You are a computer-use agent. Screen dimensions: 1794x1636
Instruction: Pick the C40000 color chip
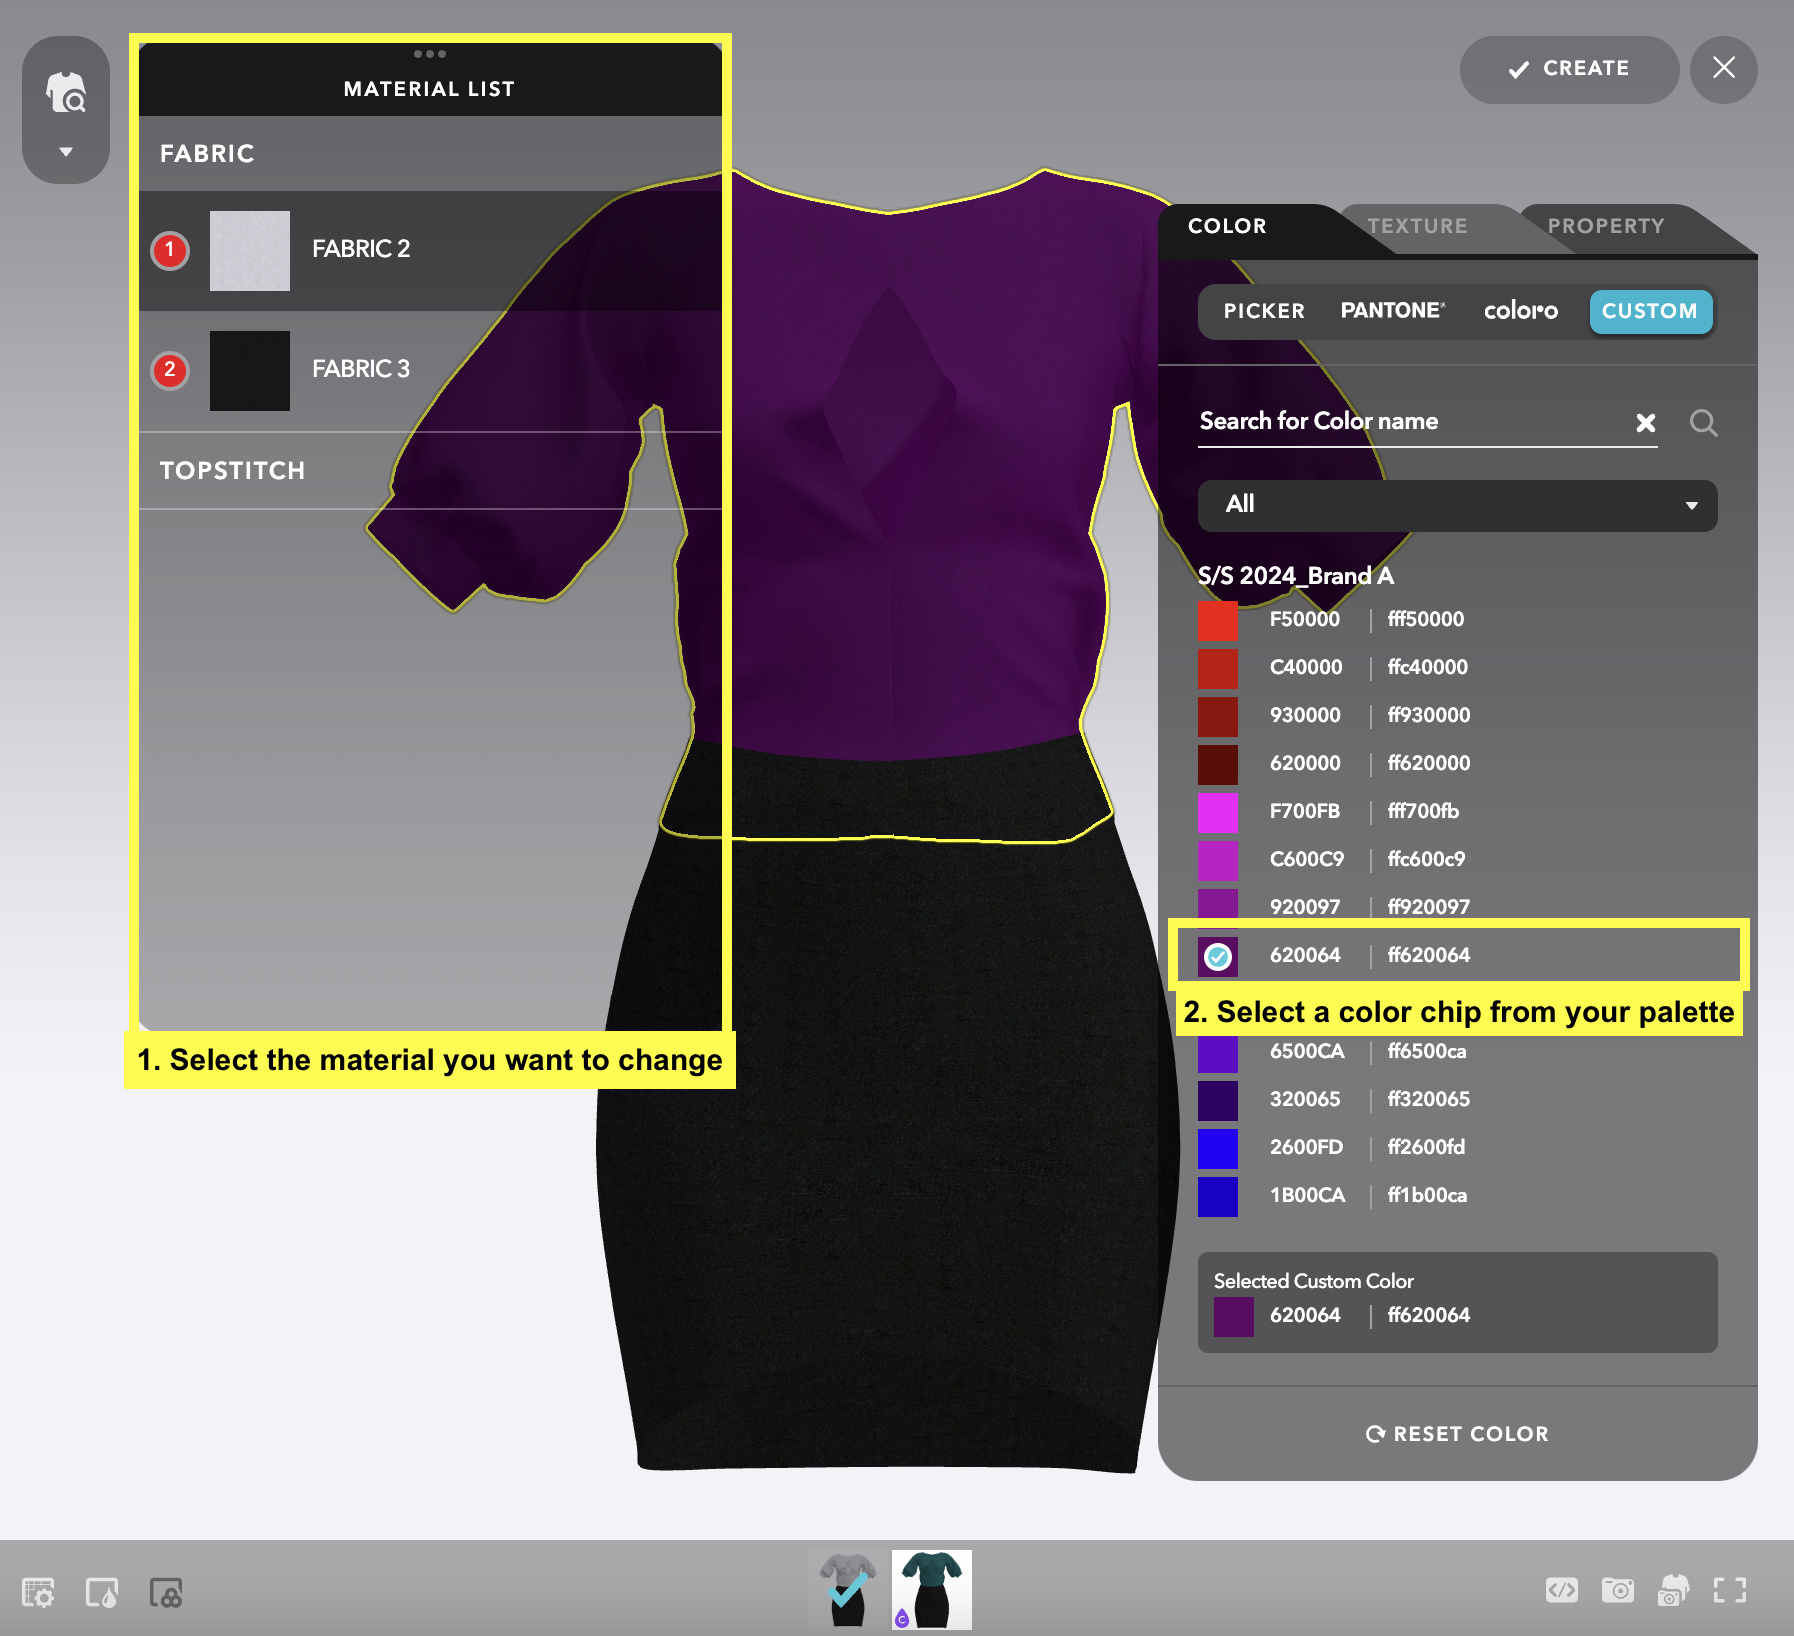[x=1217, y=668]
